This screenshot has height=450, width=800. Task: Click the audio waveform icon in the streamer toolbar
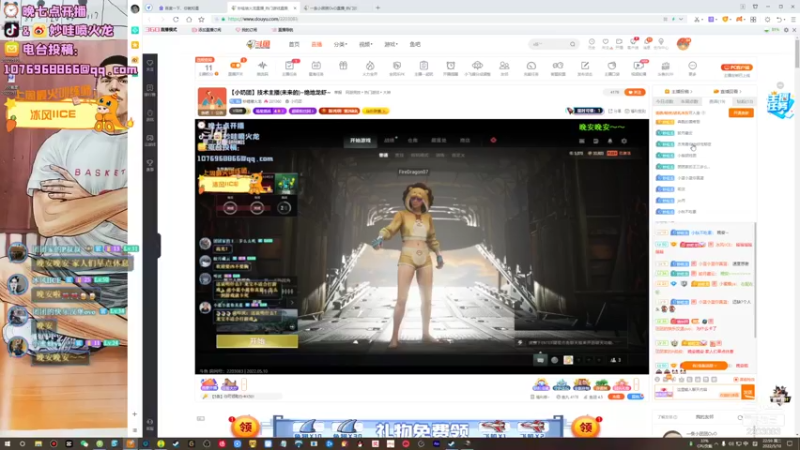pyautogui.click(x=262, y=65)
